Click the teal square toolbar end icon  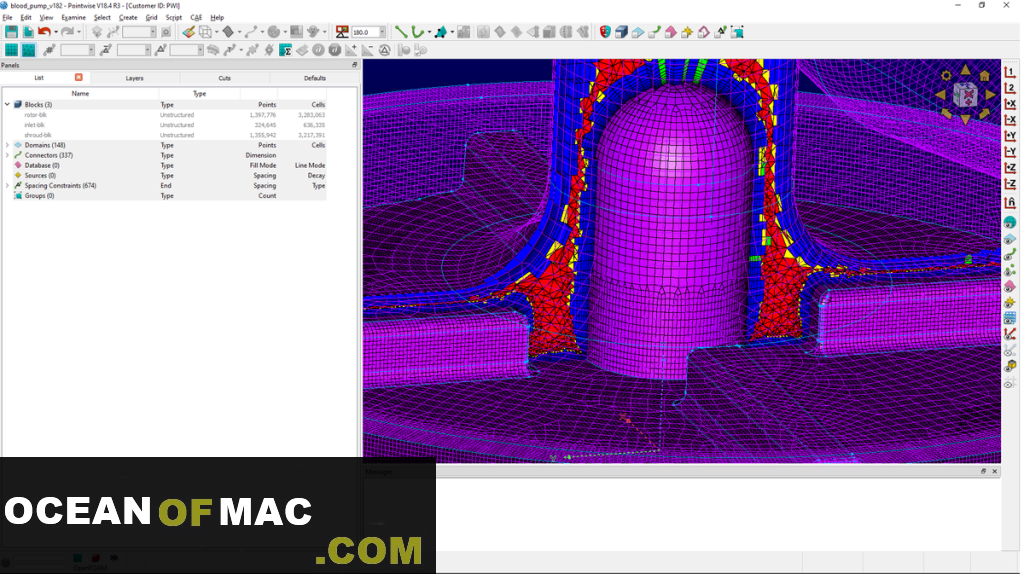737,32
